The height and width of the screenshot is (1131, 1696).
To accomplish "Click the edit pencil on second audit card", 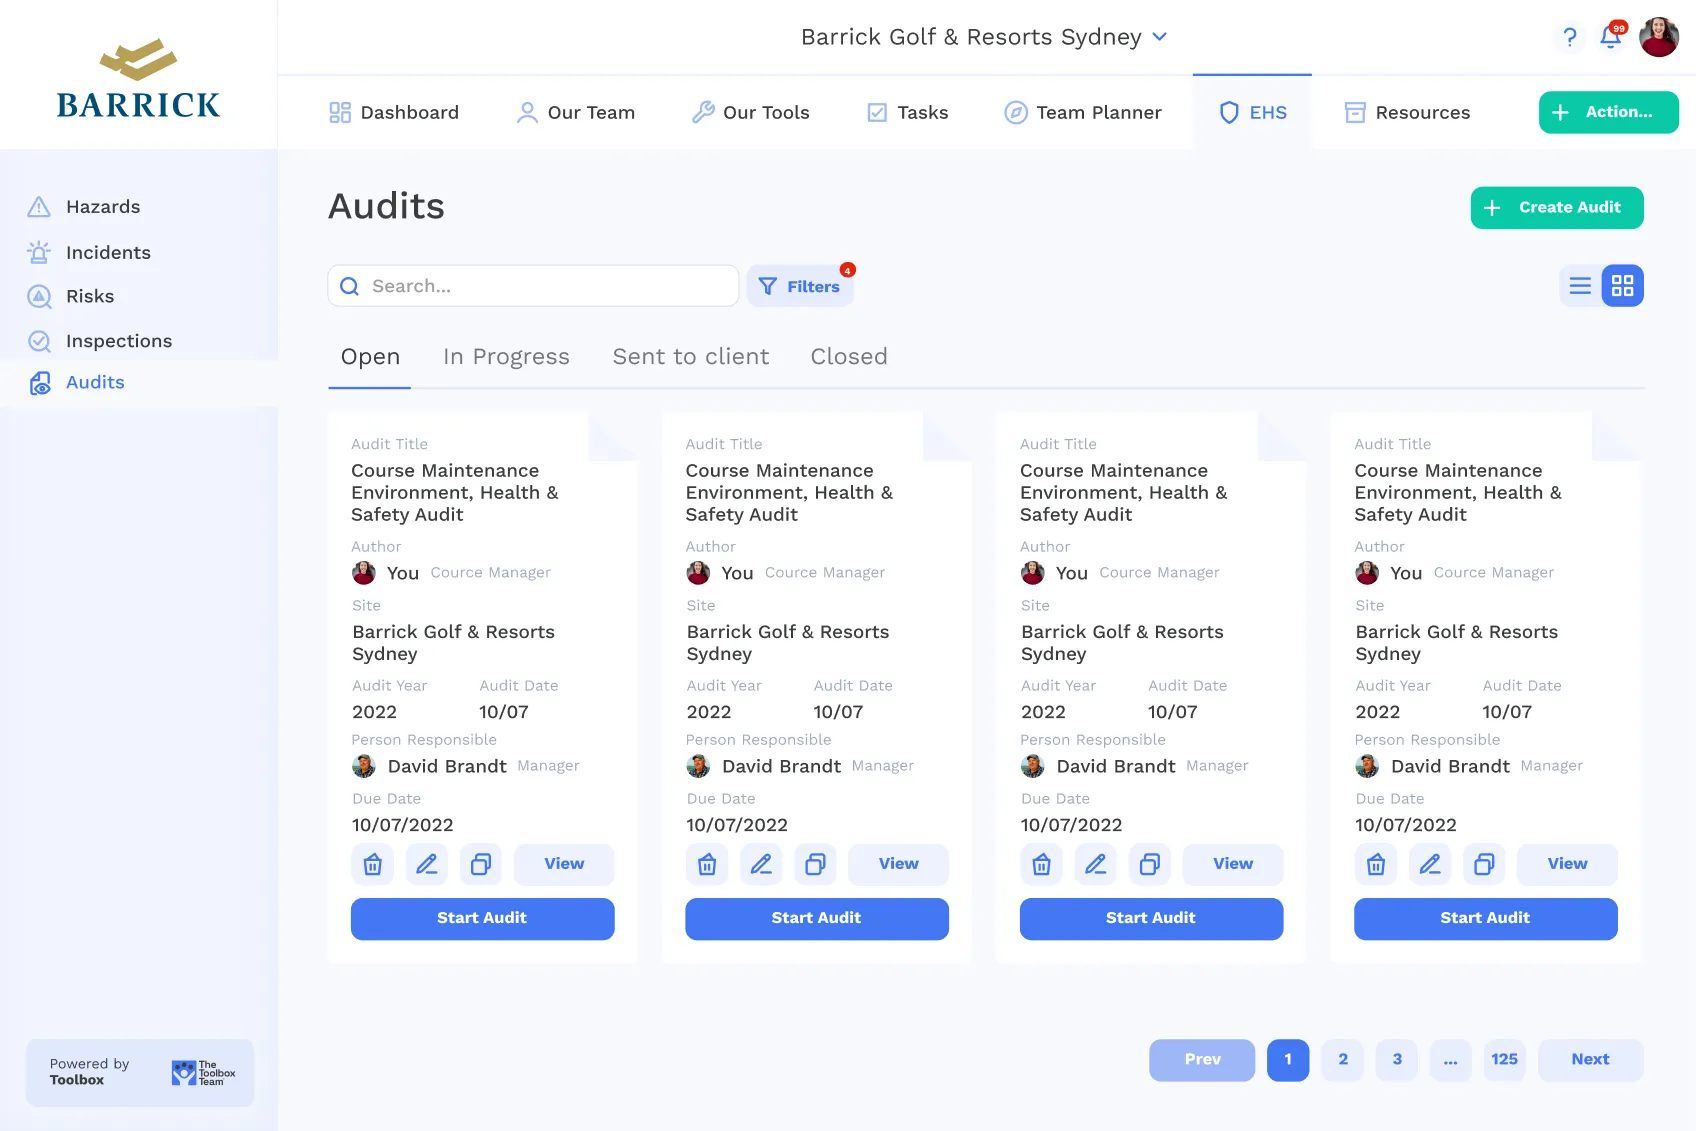I will point(761,864).
